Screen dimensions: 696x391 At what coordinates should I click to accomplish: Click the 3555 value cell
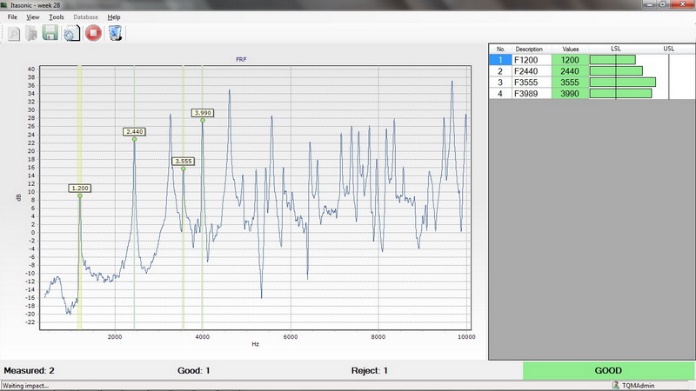pyautogui.click(x=570, y=82)
